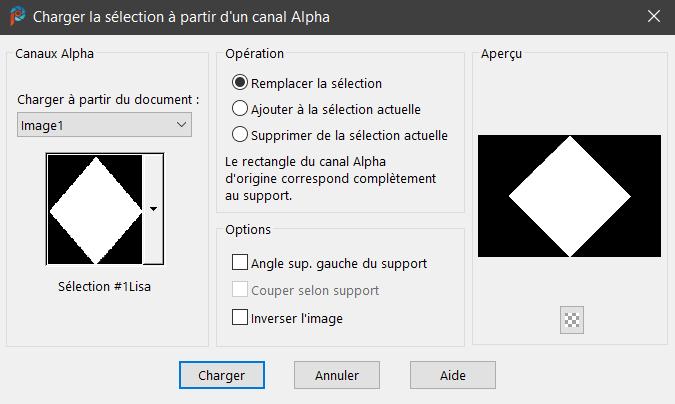
Task: Expand the arrow beside the alpha channel thumbnail
Action: coord(153,209)
